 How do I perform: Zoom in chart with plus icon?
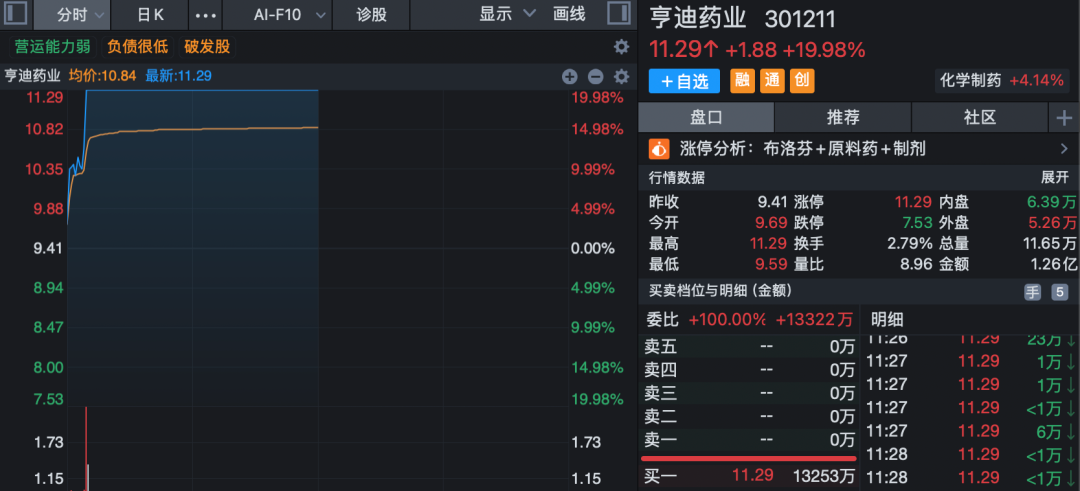(570, 76)
